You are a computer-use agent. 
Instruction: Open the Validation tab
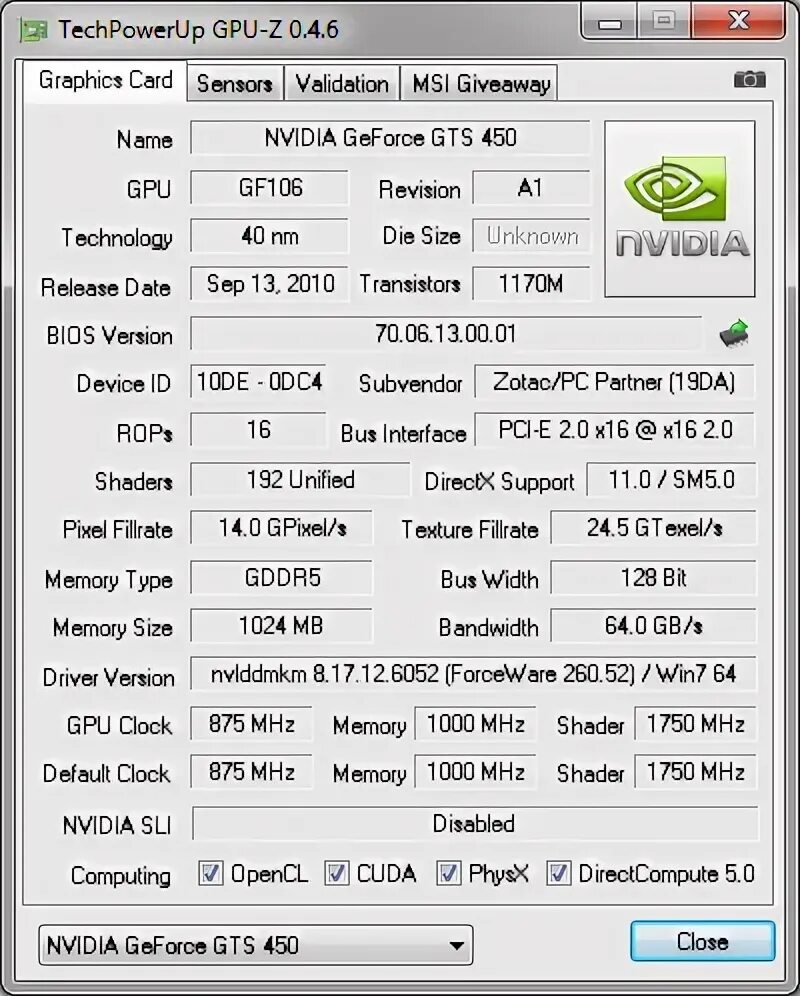tap(342, 83)
